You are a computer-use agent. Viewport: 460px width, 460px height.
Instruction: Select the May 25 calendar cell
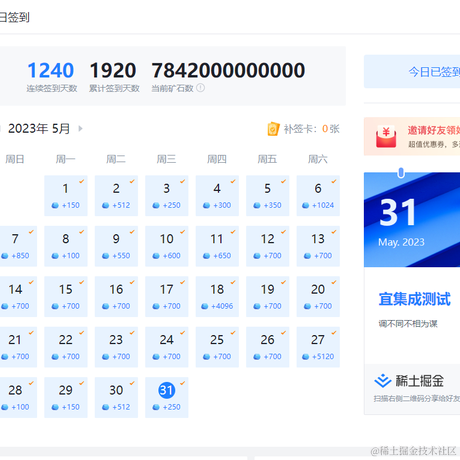pos(217,347)
